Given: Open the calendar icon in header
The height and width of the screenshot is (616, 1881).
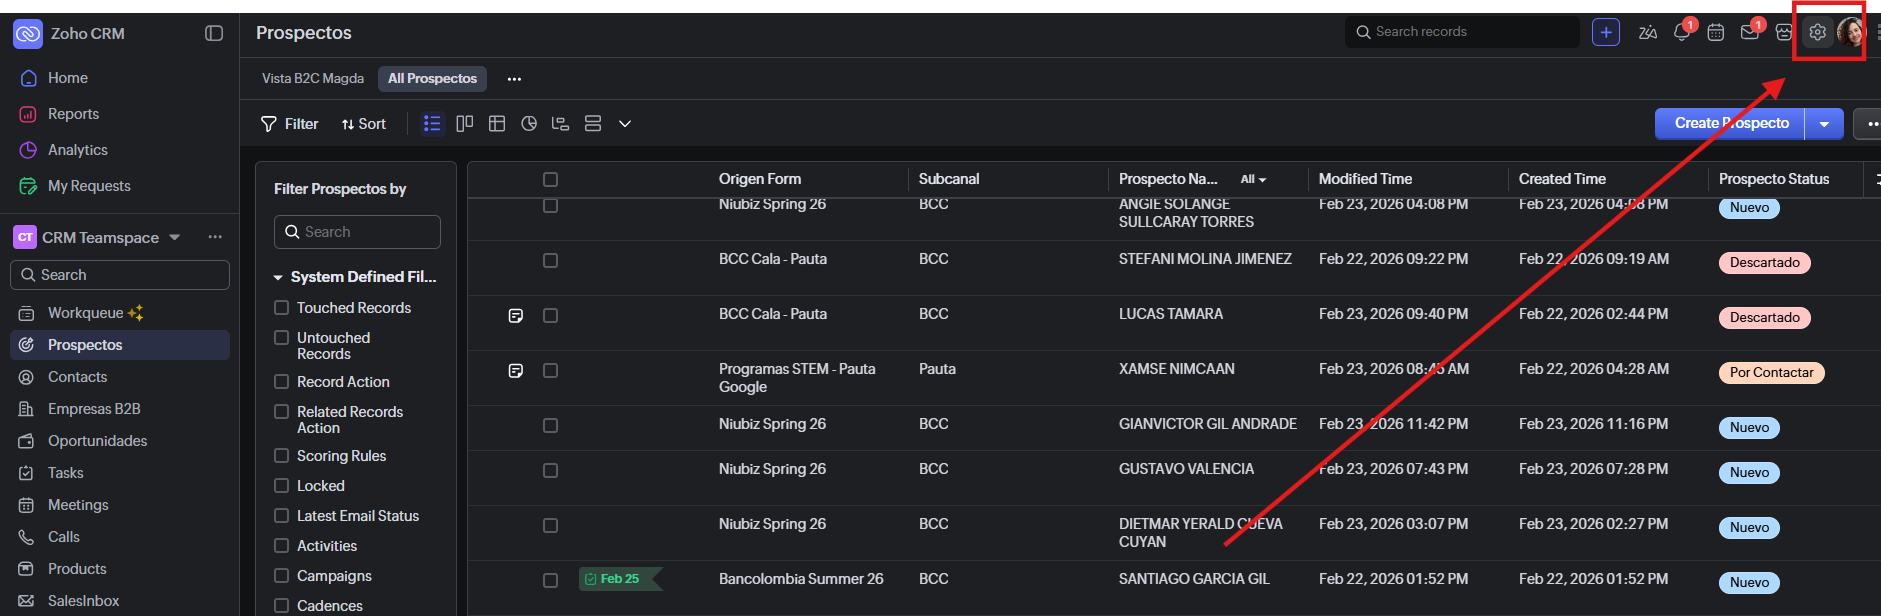Looking at the screenshot, I should pyautogui.click(x=1716, y=33).
